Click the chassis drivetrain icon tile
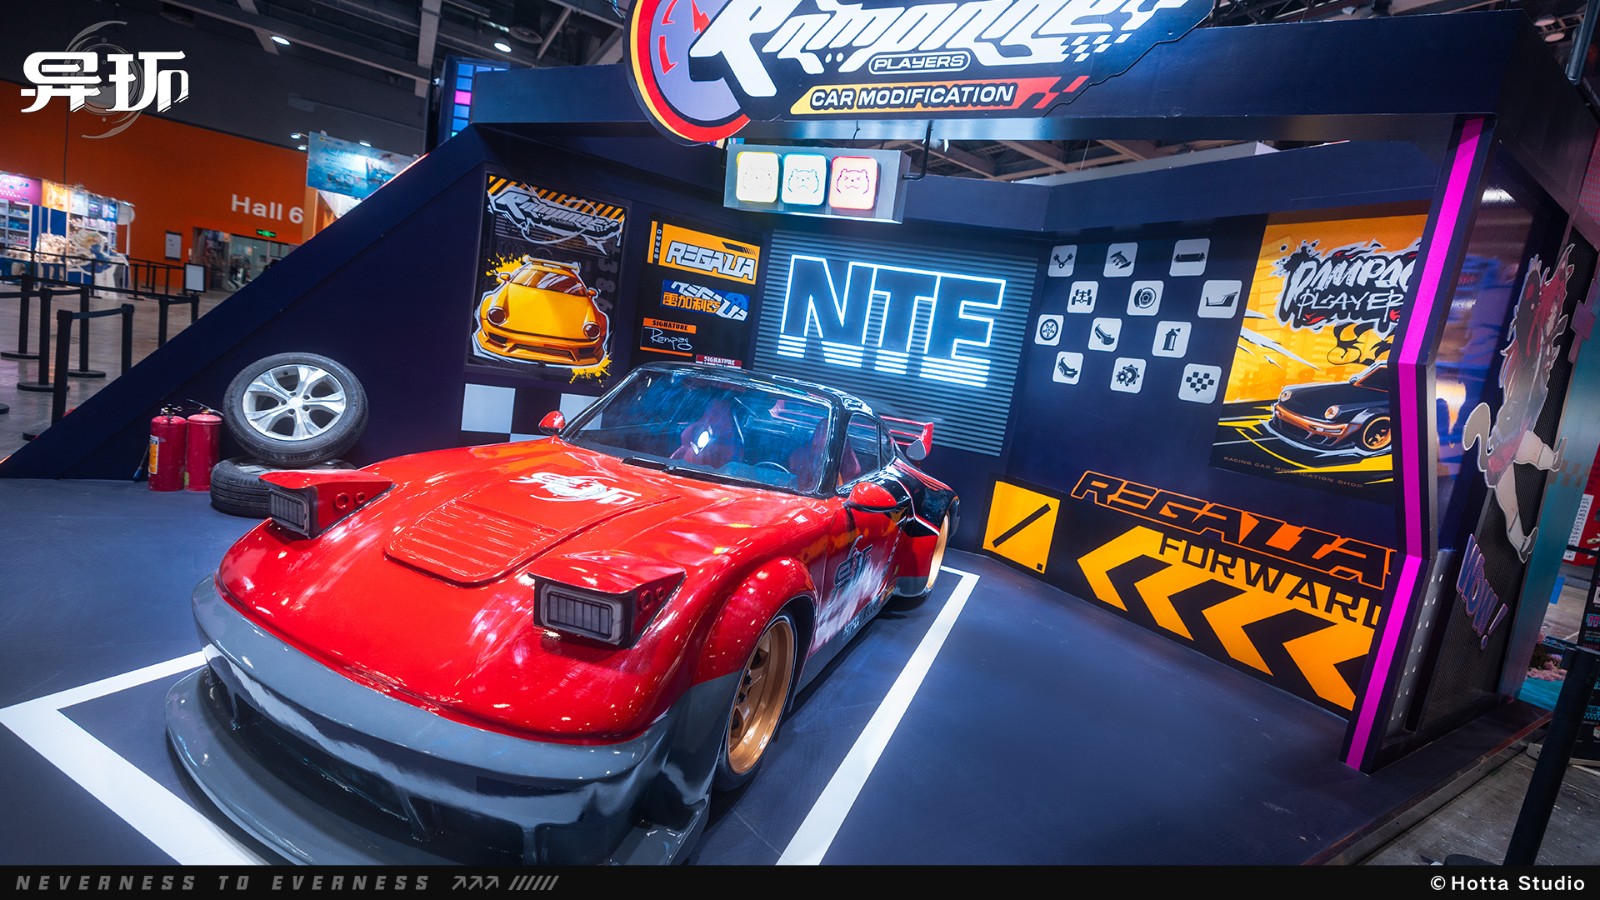Image resolution: width=1600 pixels, height=900 pixels. pyautogui.click(x=1083, y=296)
